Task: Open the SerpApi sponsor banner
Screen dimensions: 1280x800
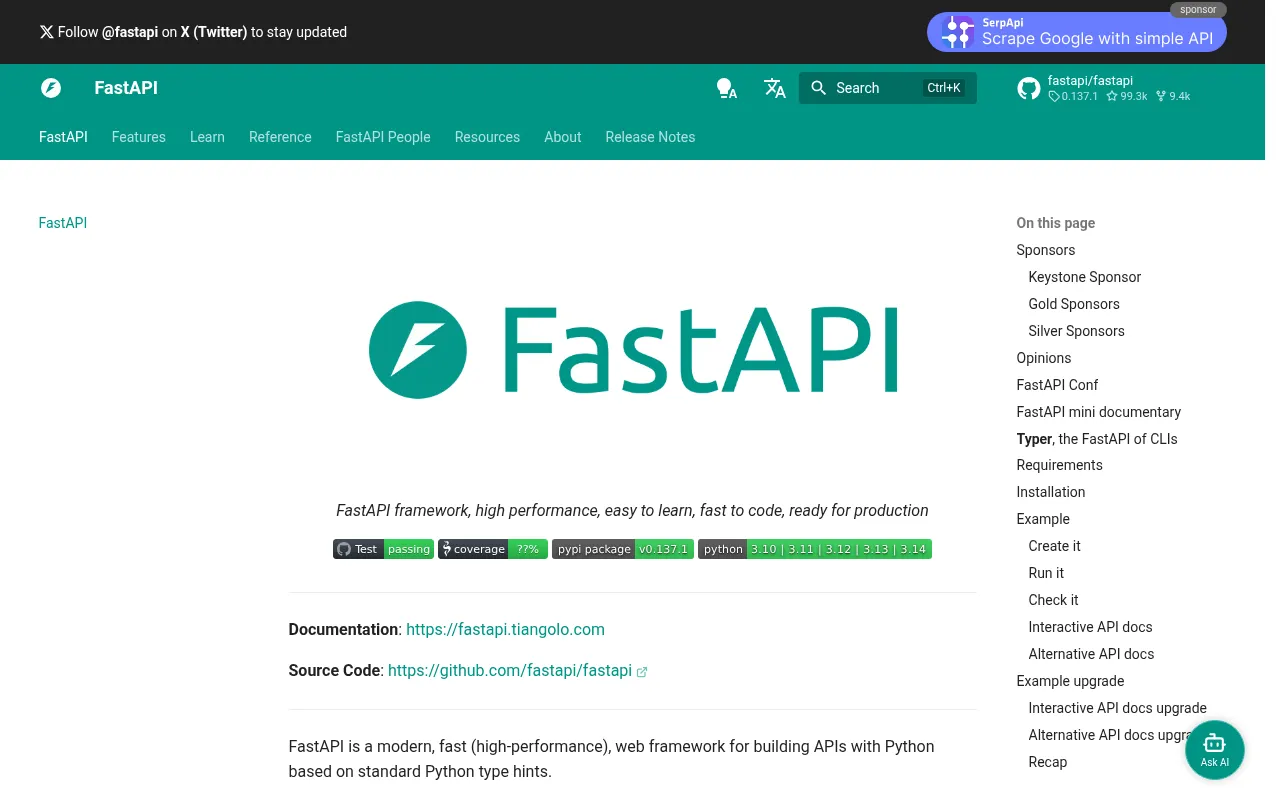Action: pos(1077,32)
